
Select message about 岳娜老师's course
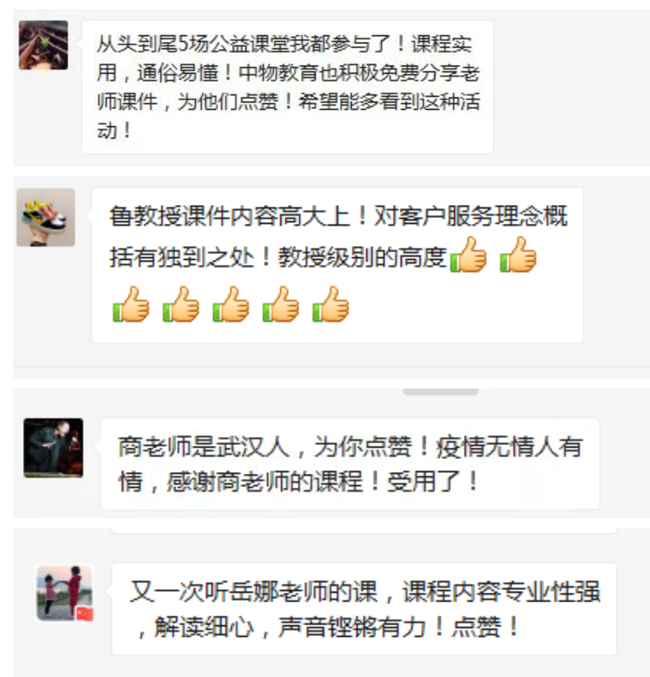point(364,609)
